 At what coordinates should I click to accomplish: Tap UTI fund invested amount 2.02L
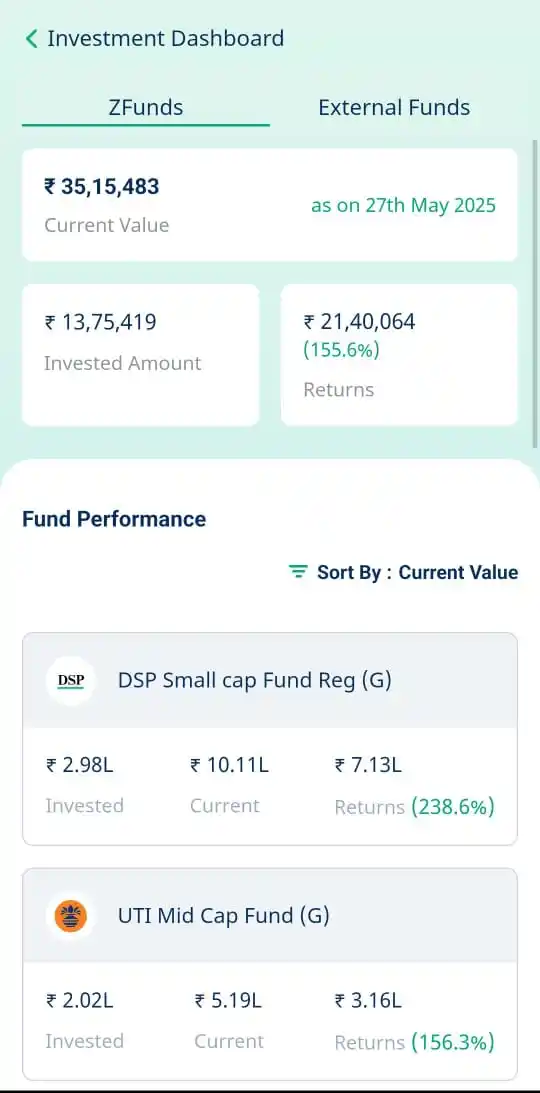pyautogui.click(x=79, y=1001)
